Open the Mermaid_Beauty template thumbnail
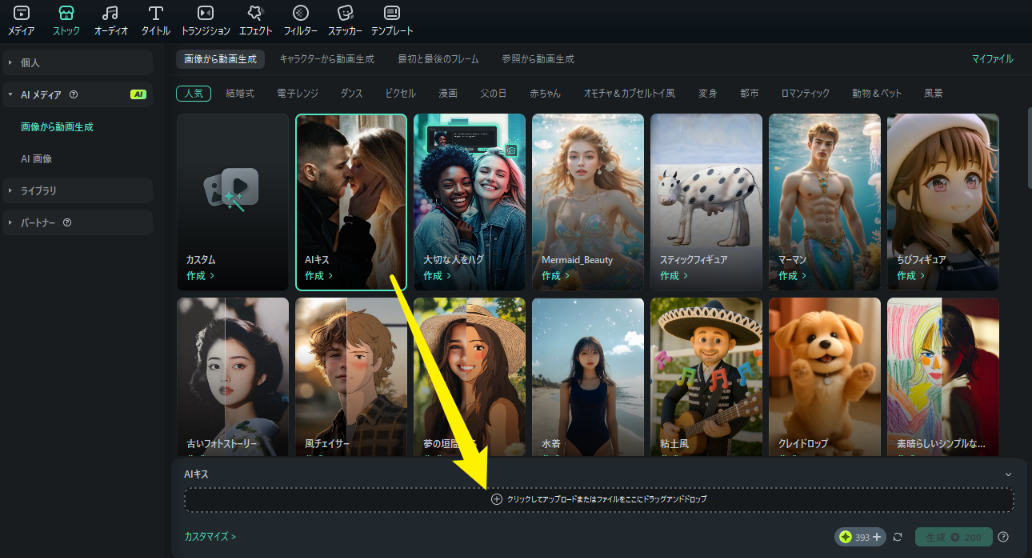This screenshot has height=558, width=1032. 588,202
